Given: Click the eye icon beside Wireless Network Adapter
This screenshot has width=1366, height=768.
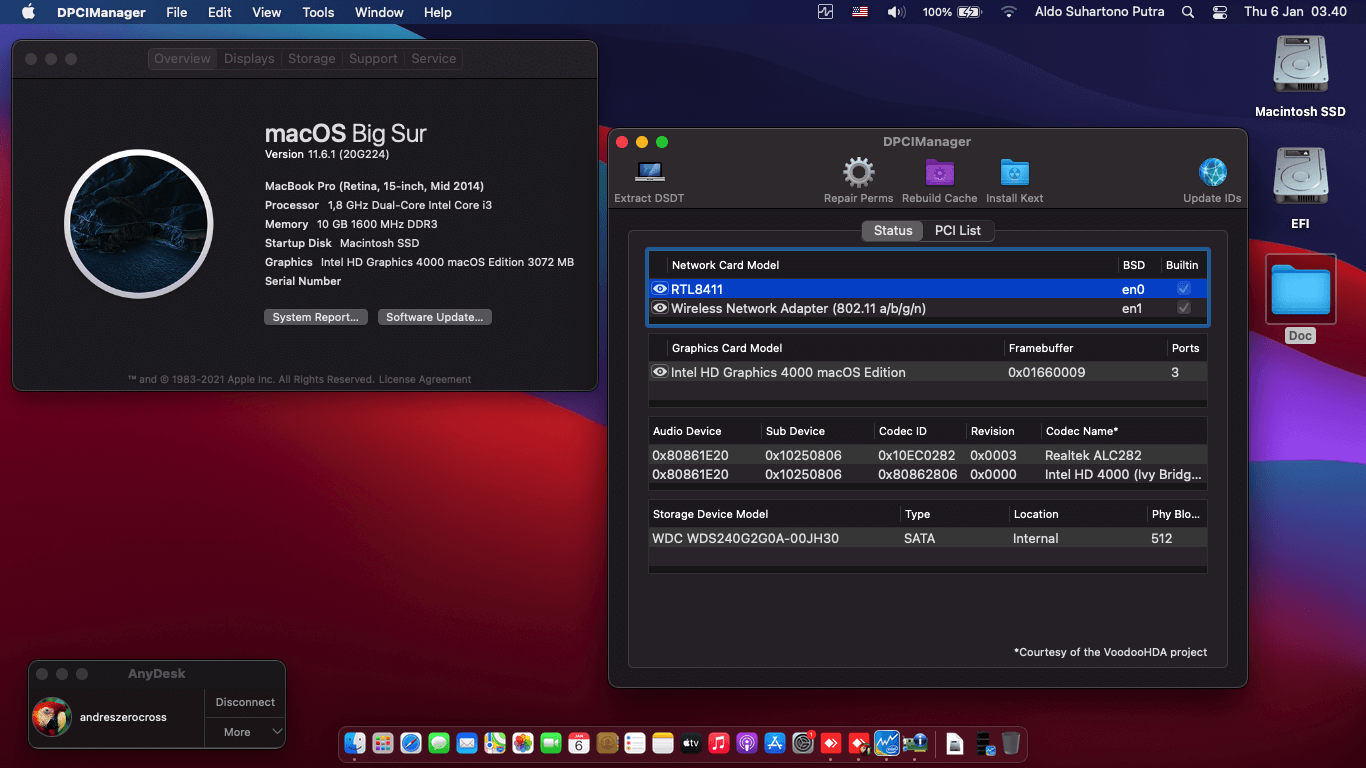Looking at the screenshot, I should [x=660, y=308].
